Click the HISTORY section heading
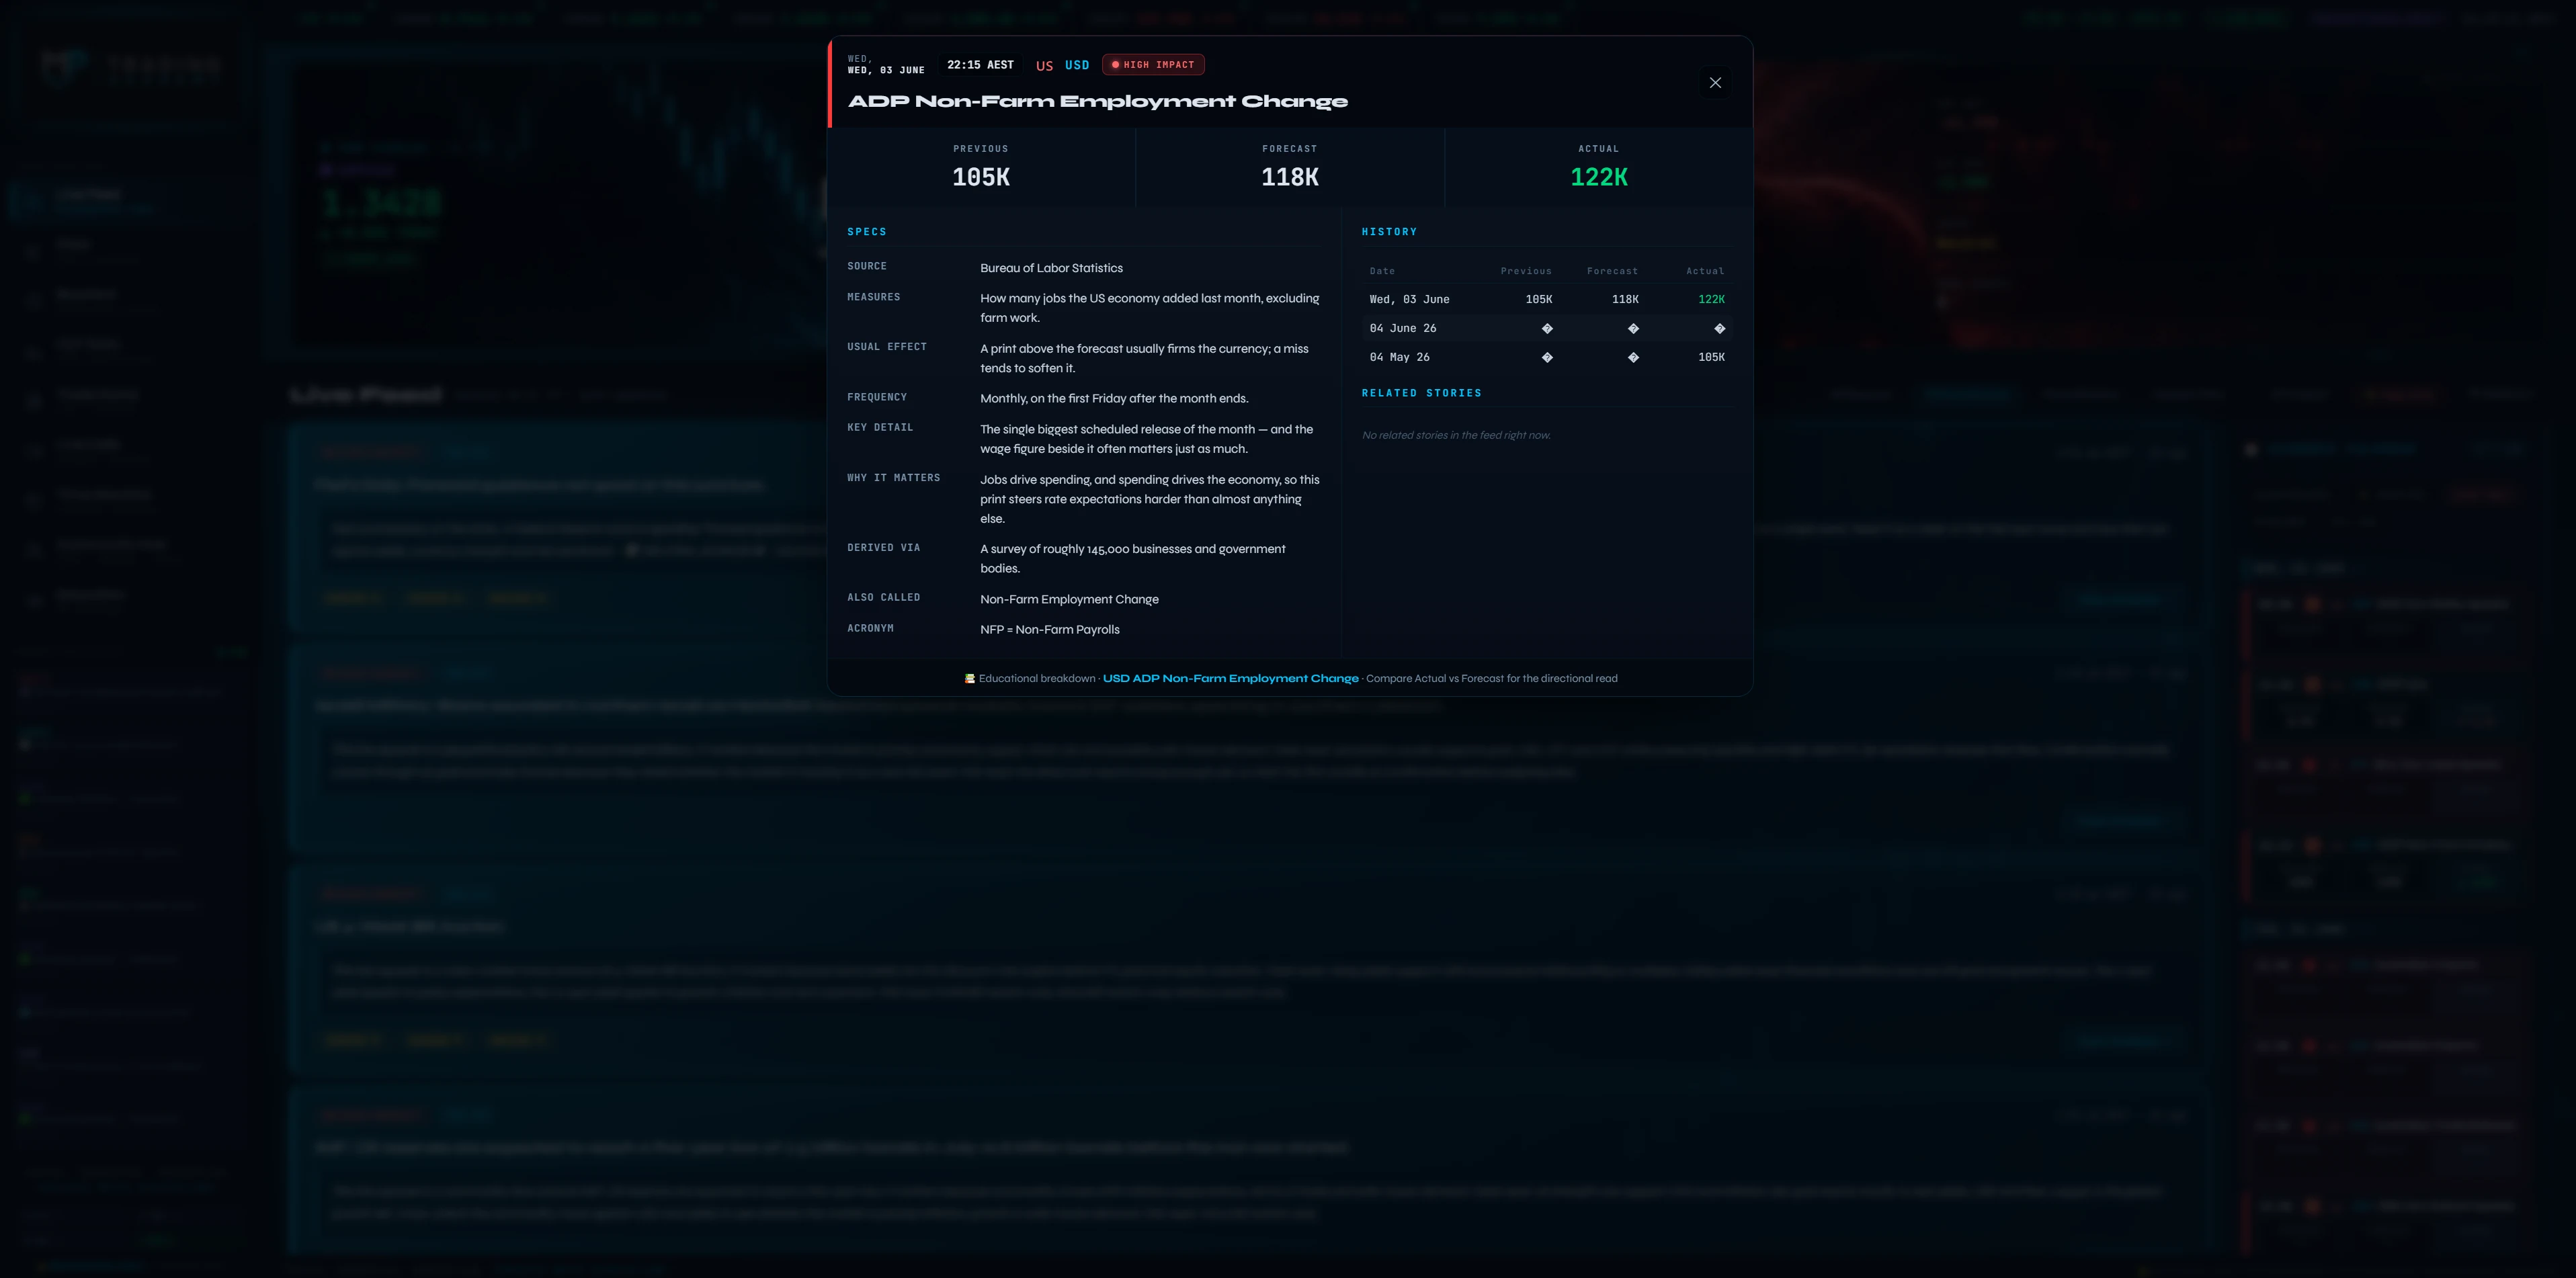 (1389, 232)
